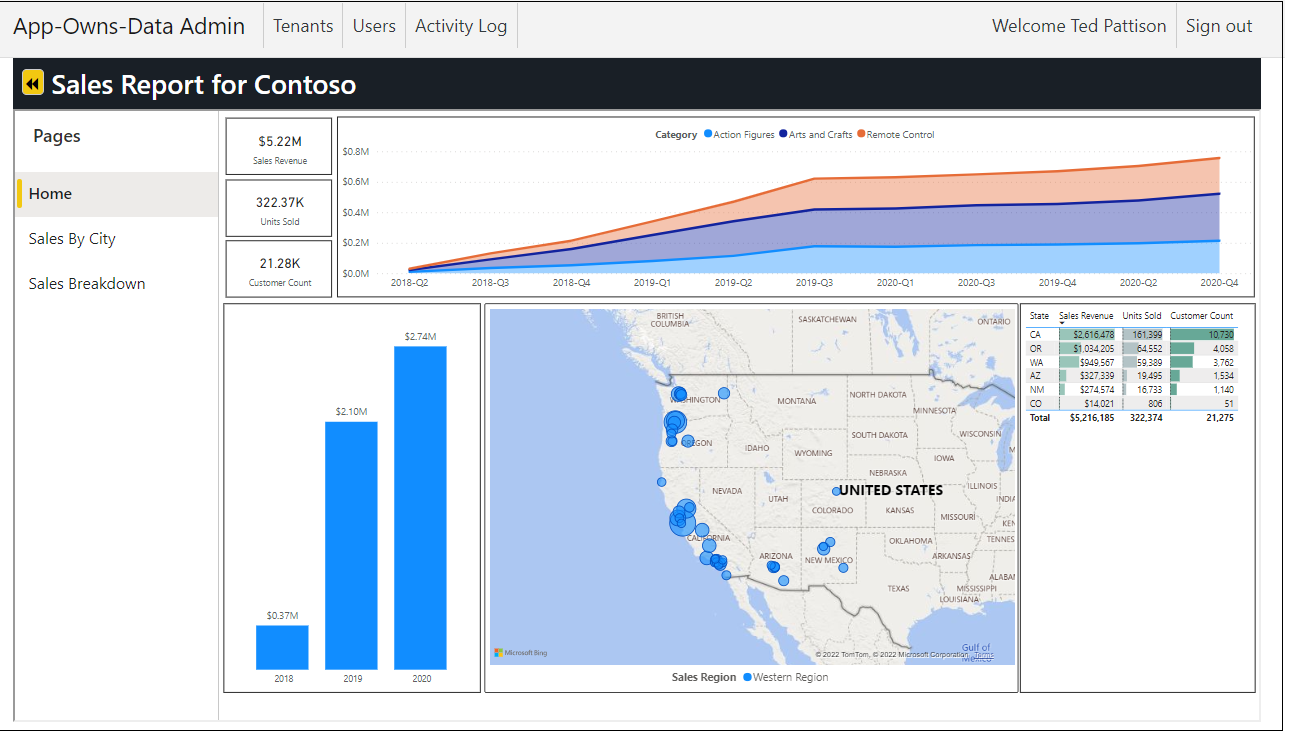The image size is (1292, 740).
Task: Click the TEXAS map label
Action: pos(898,588)
